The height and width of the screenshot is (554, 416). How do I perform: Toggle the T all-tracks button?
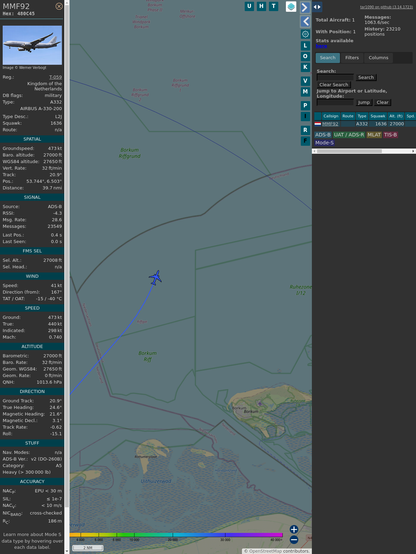coord(273,6)
